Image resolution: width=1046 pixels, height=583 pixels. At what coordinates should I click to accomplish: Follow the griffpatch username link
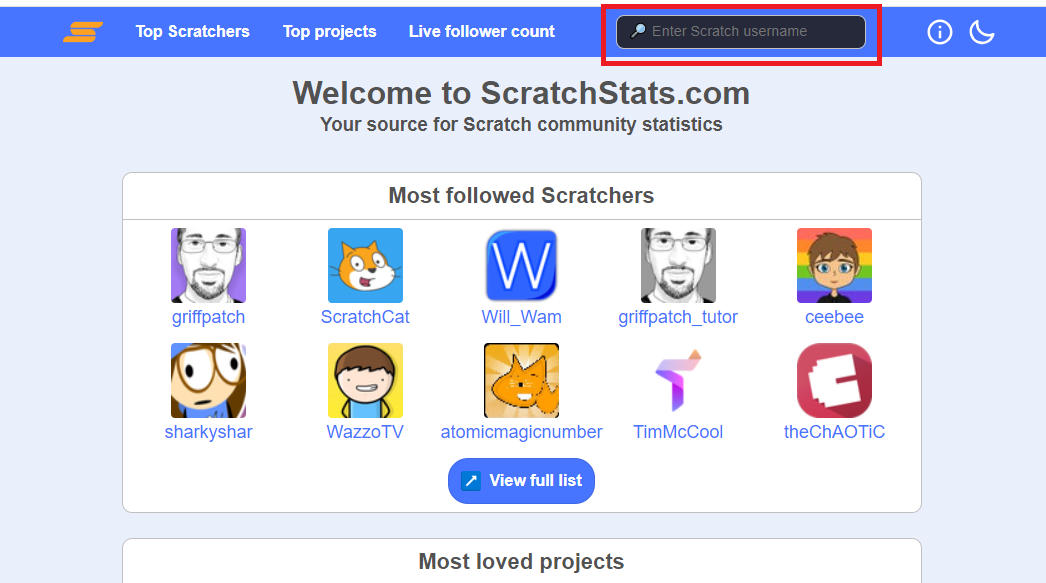(208, 317)
